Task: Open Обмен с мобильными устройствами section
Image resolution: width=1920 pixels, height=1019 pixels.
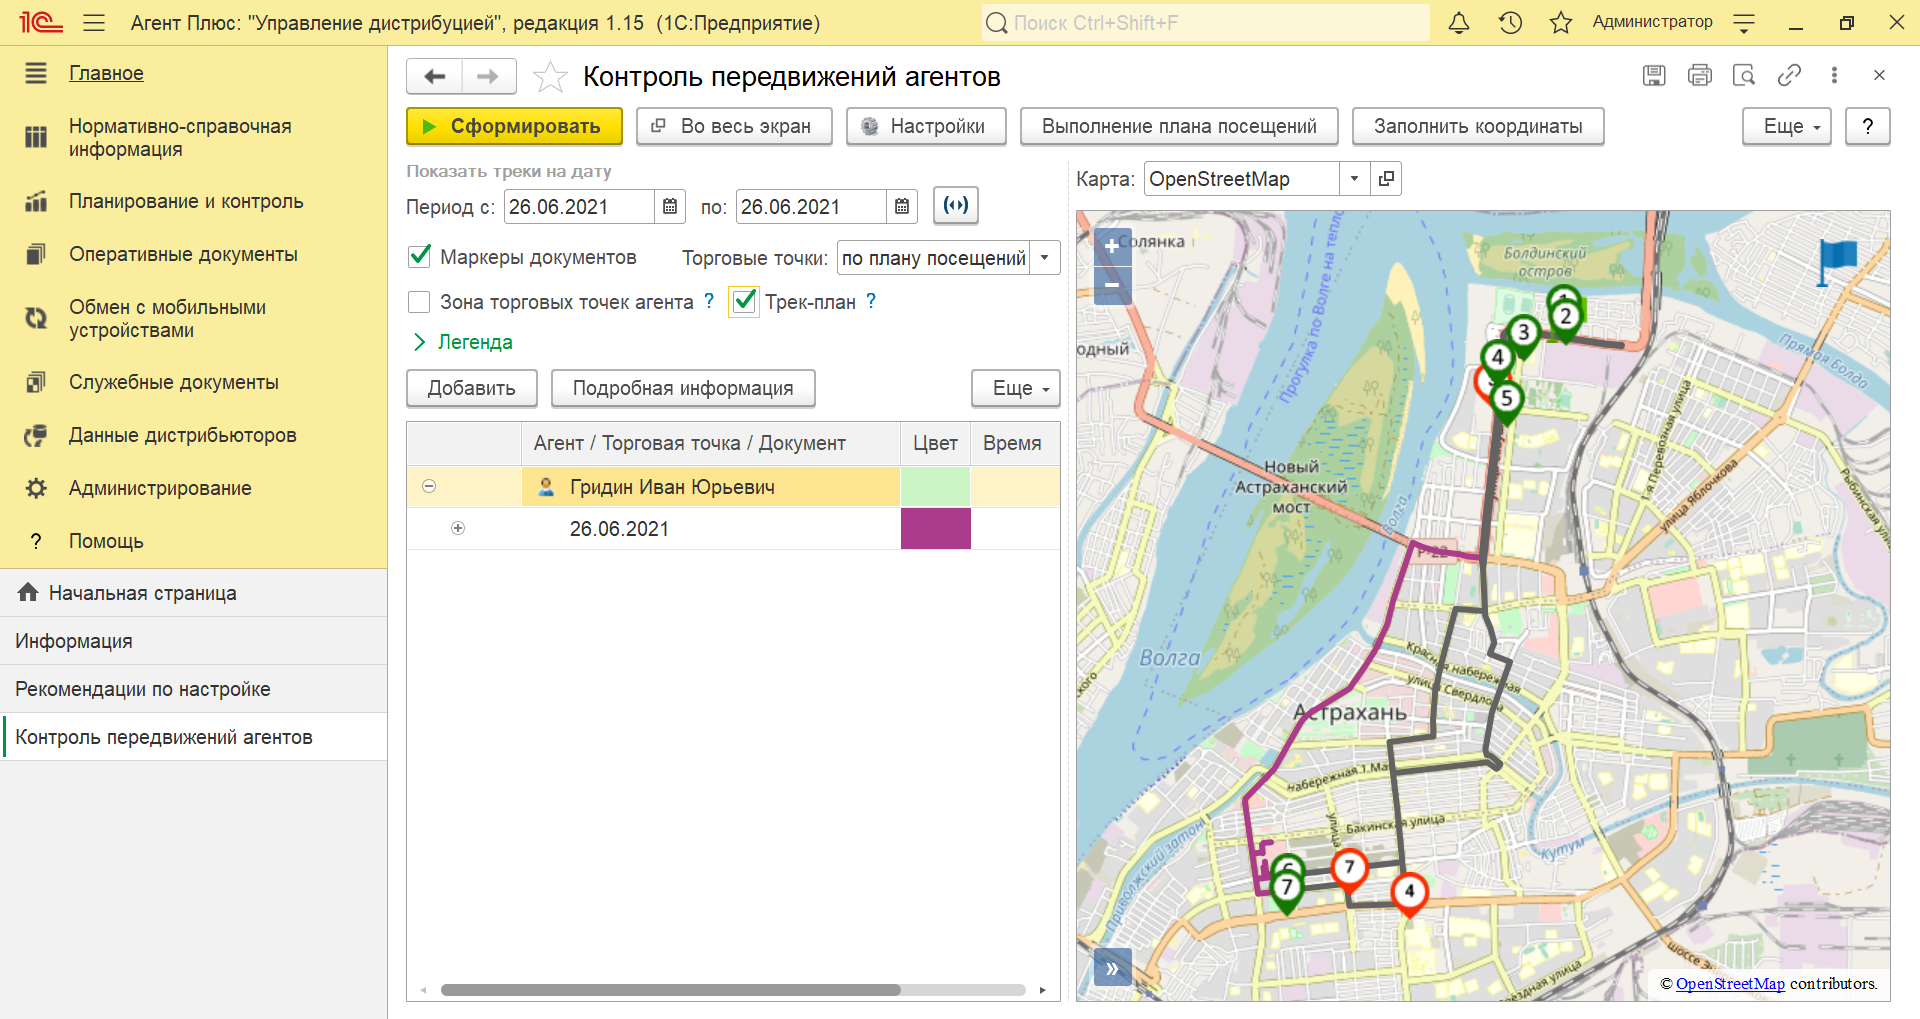Action: [x=167, y=318]
